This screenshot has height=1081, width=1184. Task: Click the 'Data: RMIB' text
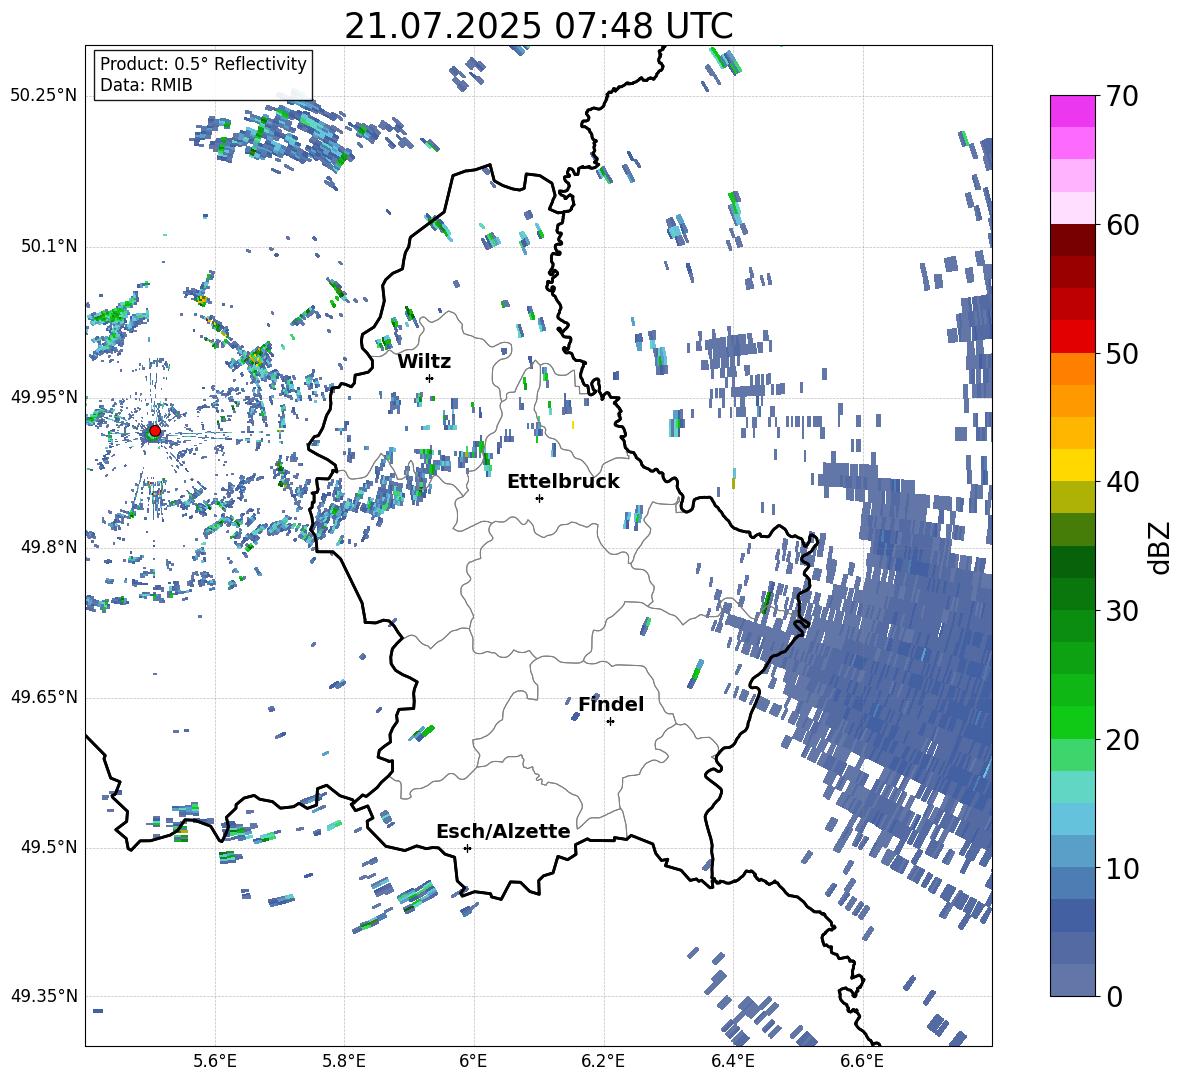tap(146, 85)
